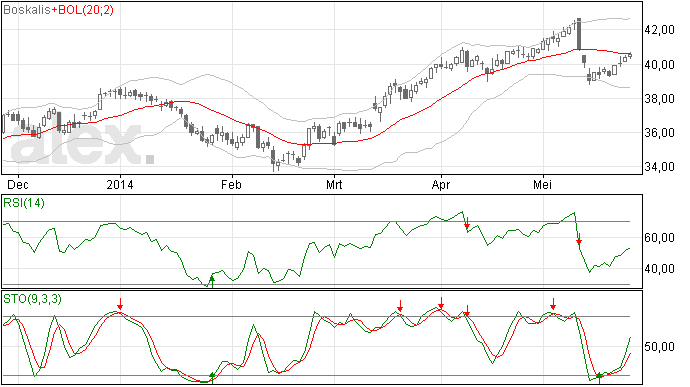Click the red RSI sell arrow in mid-May

click(x=579, y=239)
